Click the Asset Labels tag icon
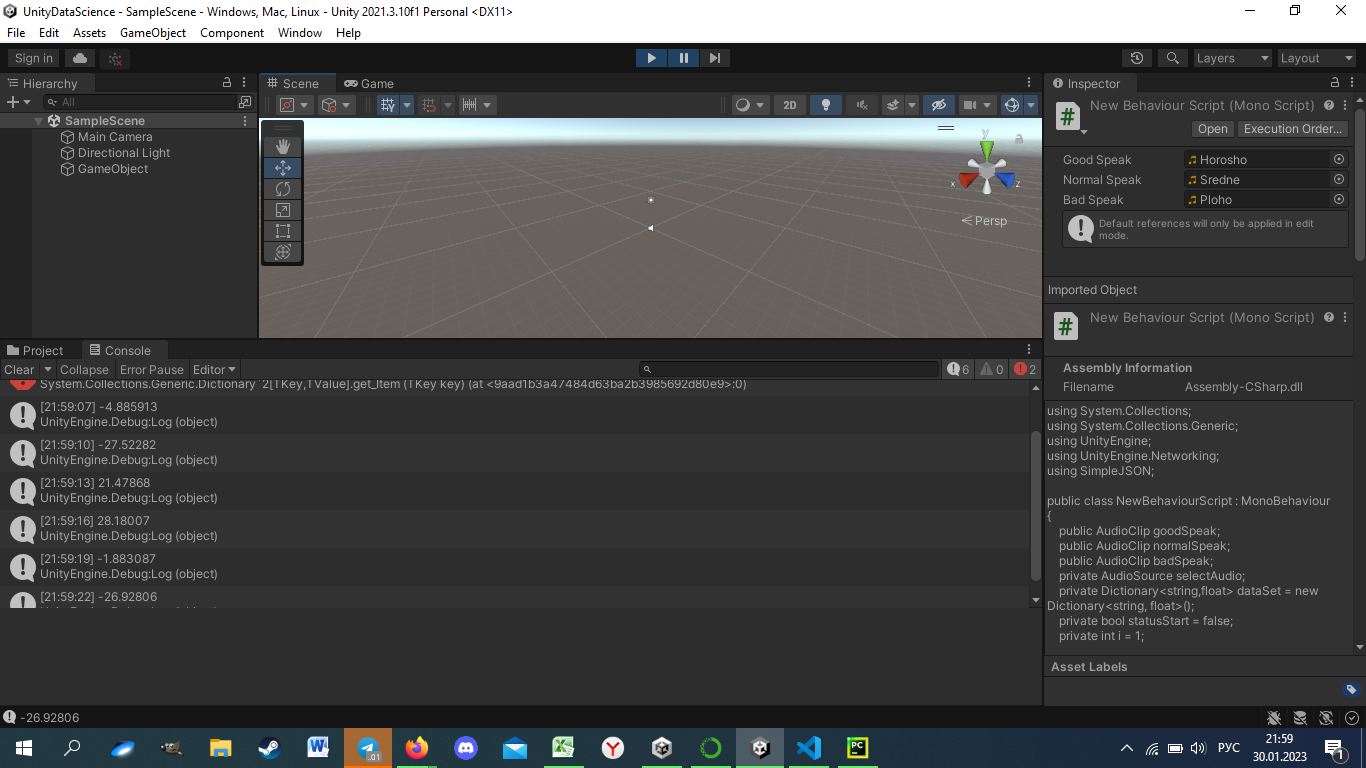Screen dimensions: 1366x768 click(x=1351, y=689)
